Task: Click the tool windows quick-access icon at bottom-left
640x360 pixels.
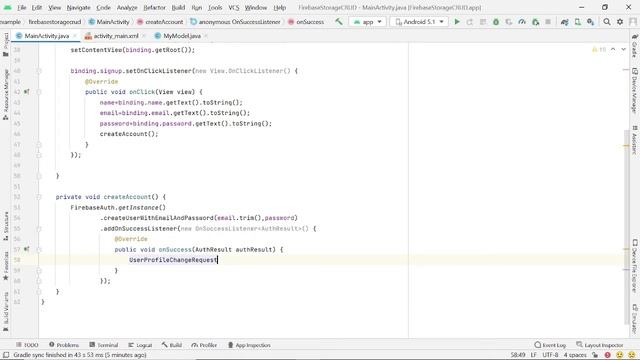Action: point(6,355)
